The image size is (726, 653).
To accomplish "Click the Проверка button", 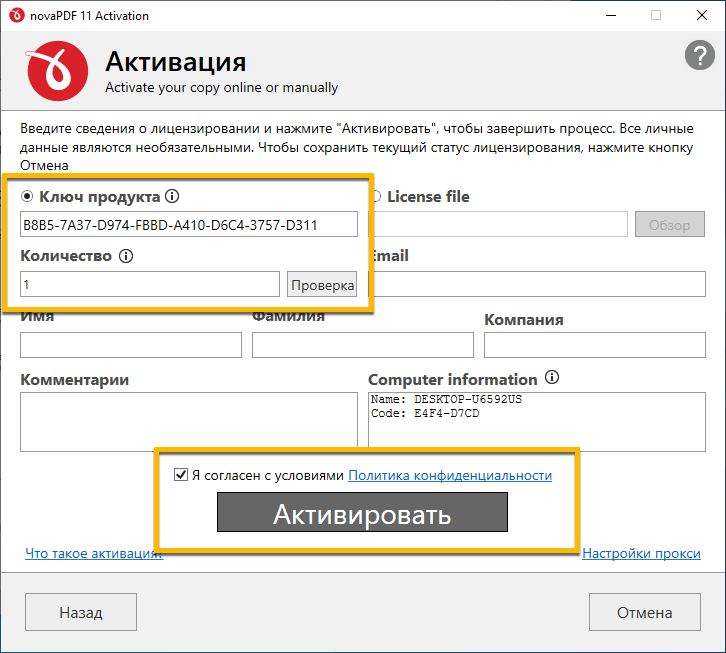I will point(322,284).
